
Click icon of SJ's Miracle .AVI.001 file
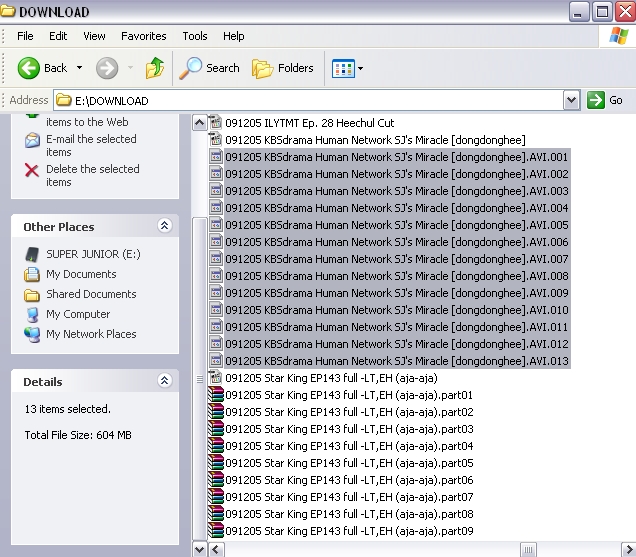215,157
